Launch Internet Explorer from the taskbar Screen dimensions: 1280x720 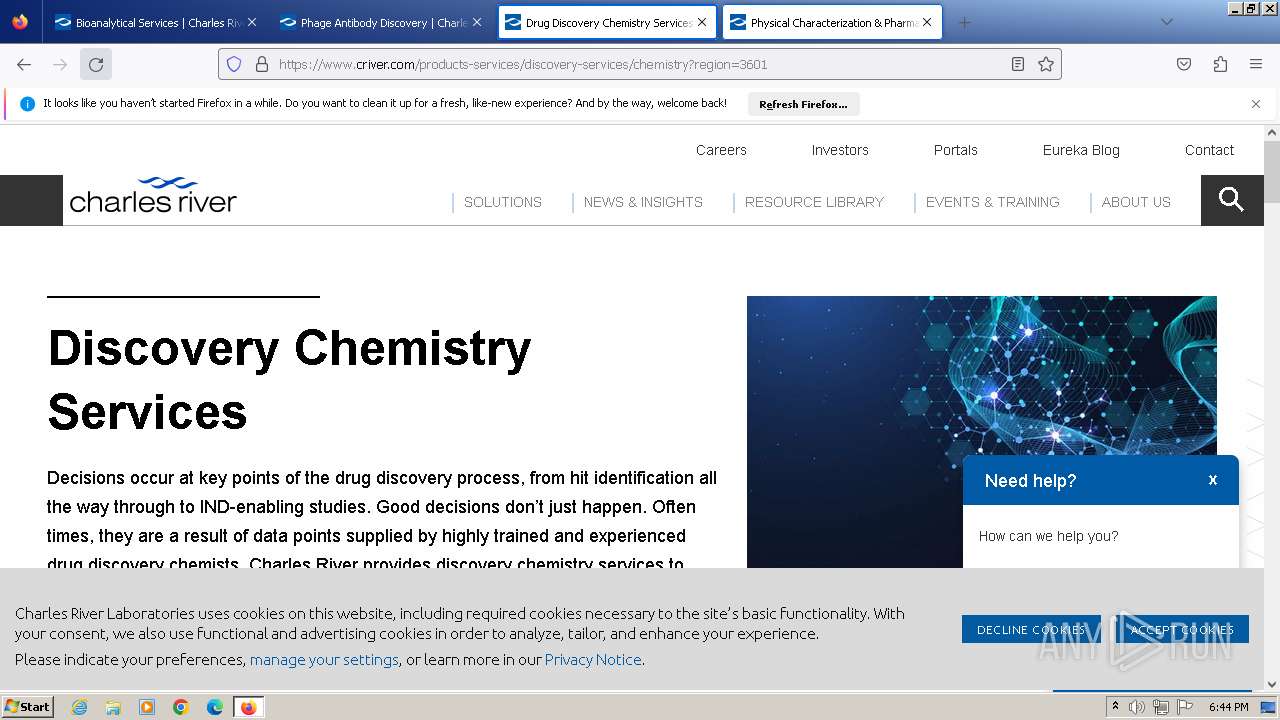pos(79,707)
